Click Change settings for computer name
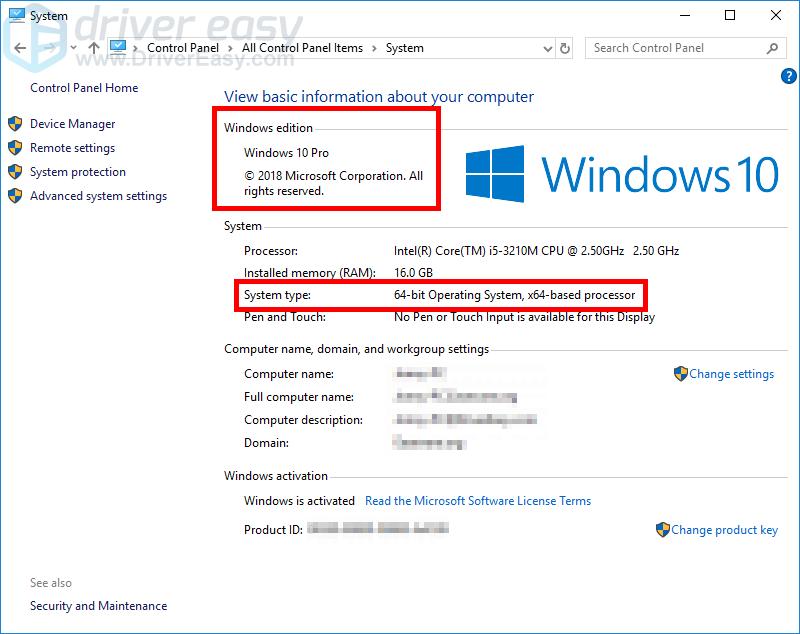 click(731, 374)
